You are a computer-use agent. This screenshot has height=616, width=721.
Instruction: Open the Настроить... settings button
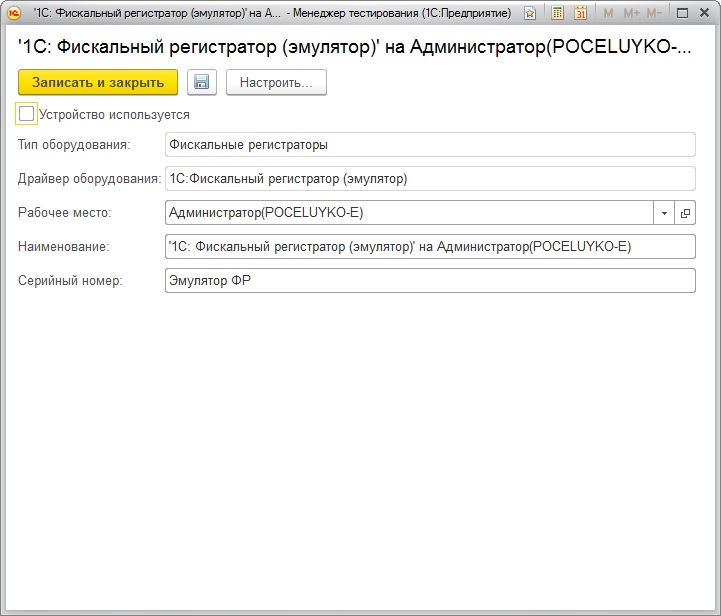[276, 83]
